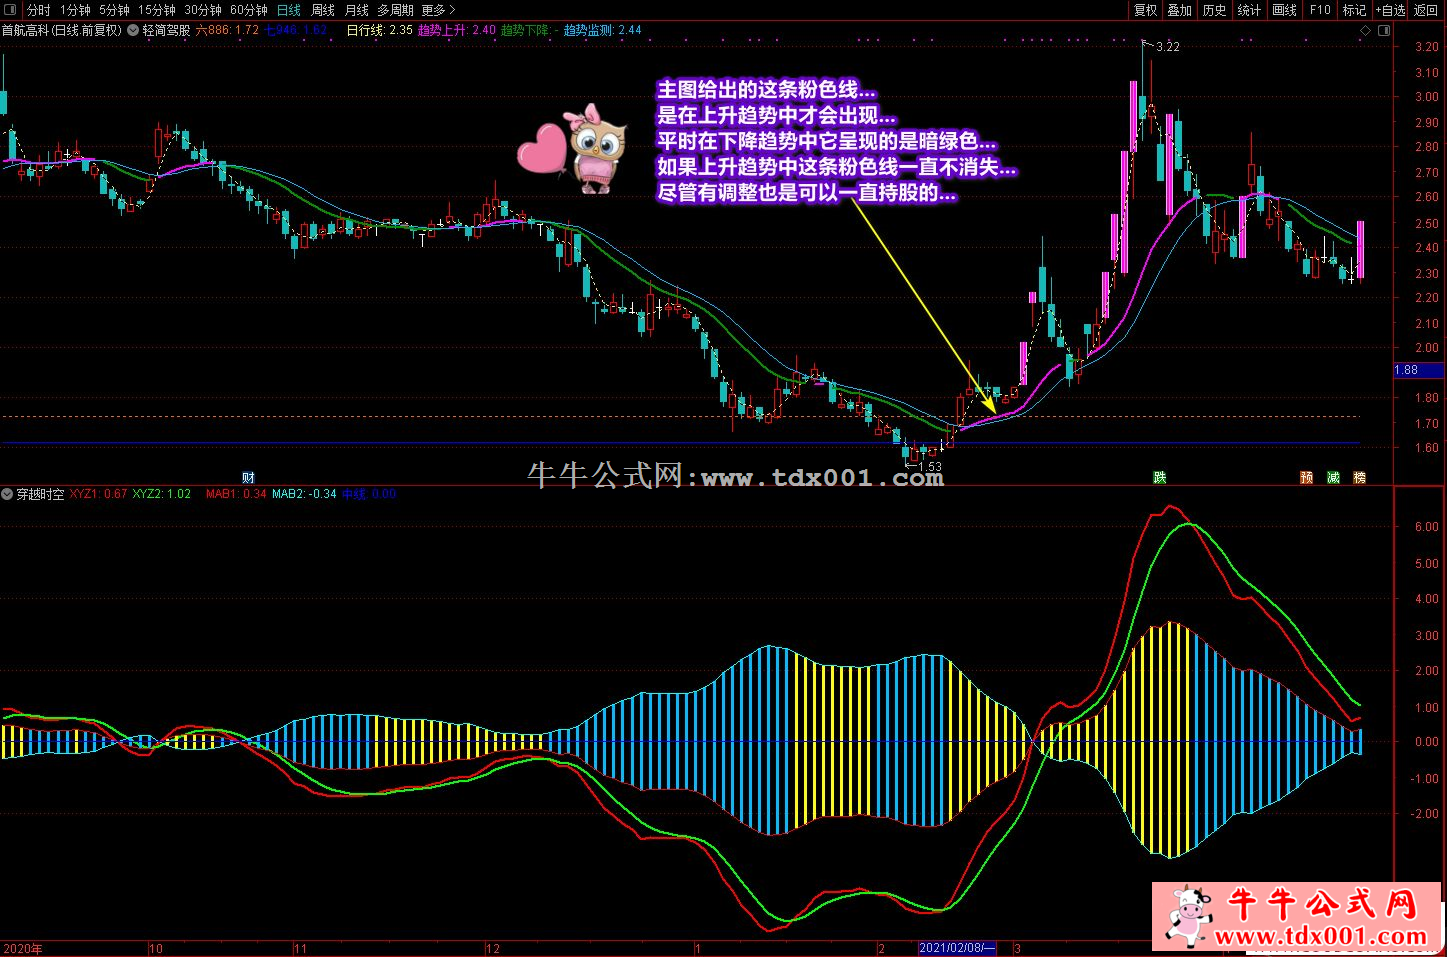Click the XYZ2: 1.02 indicator value

(x=162, y=494)
